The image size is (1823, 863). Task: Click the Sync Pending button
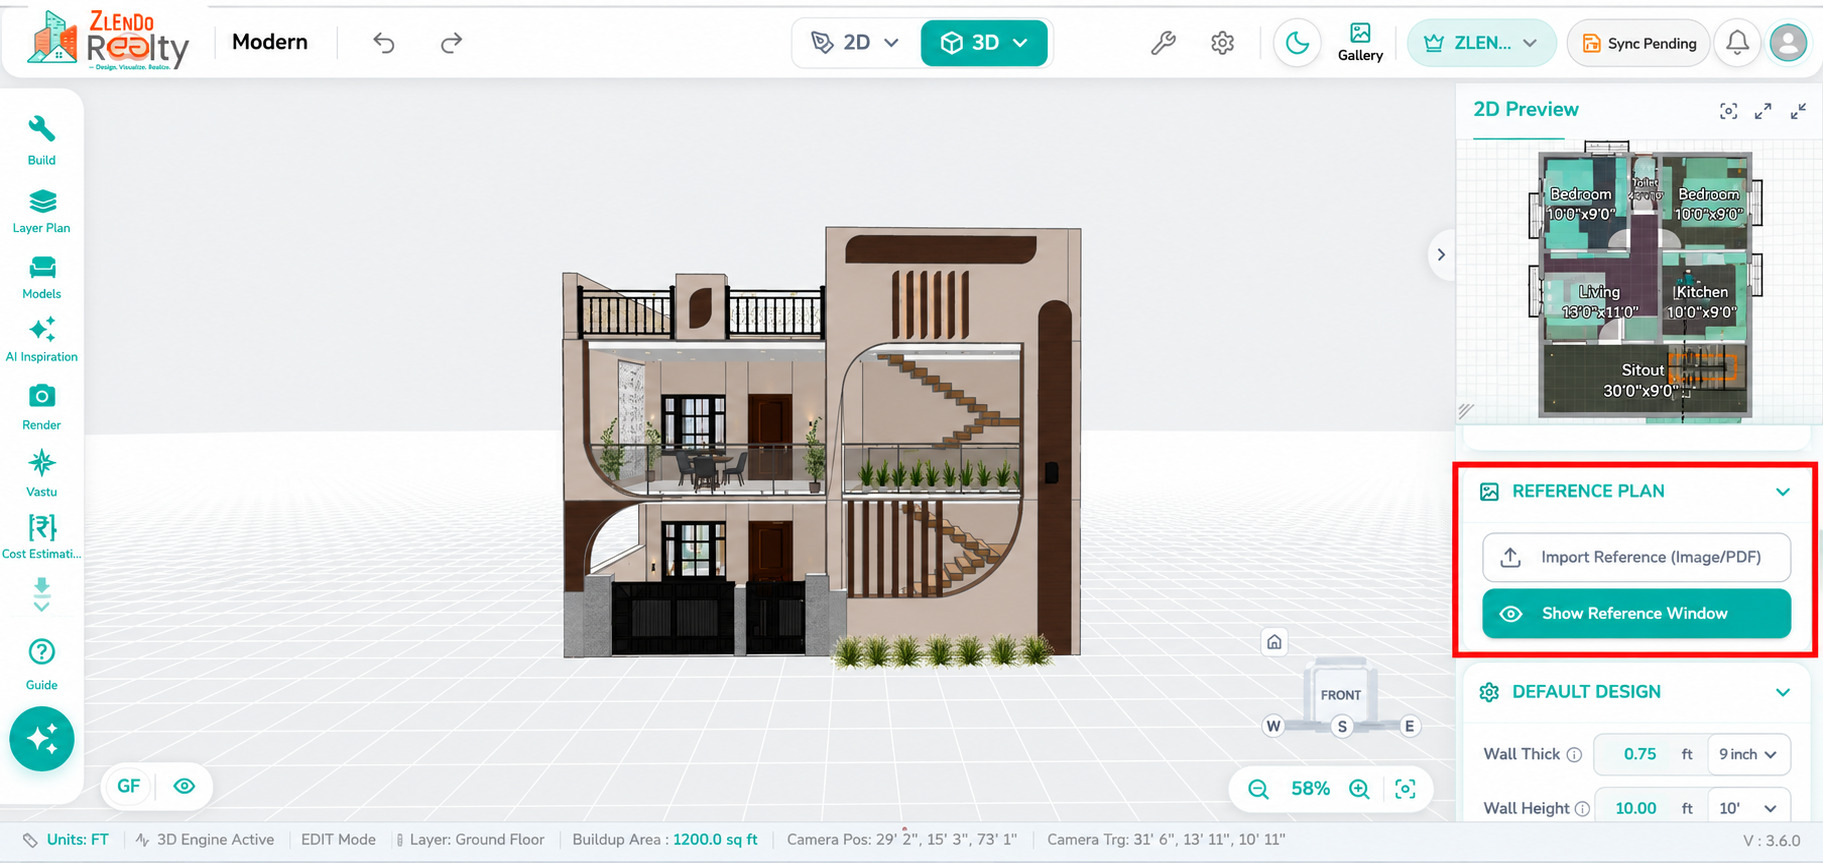pos(1638,43)
